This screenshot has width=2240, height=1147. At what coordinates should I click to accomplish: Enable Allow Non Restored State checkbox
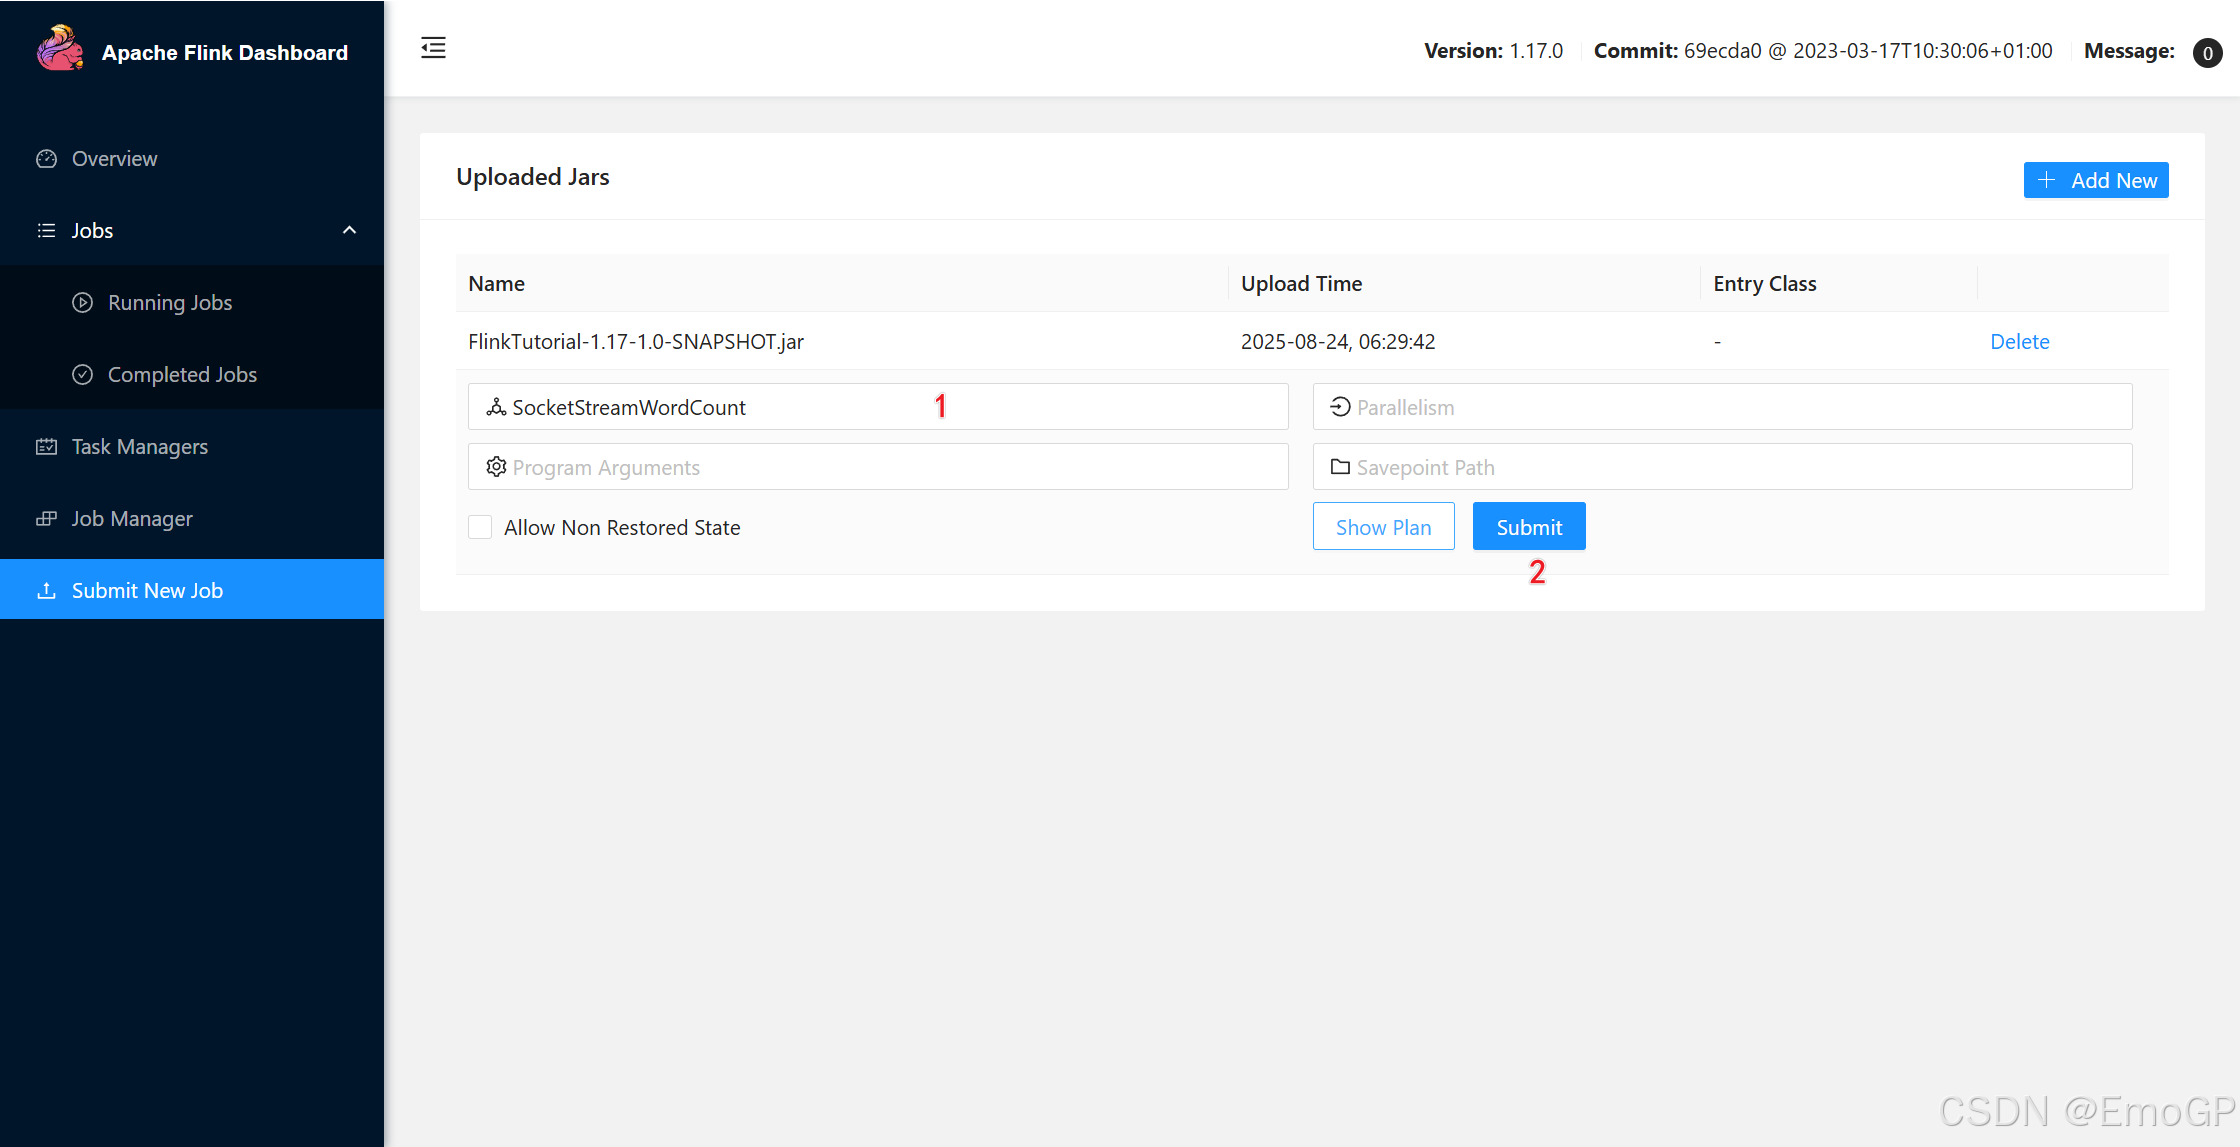click(x=480, y=527)
